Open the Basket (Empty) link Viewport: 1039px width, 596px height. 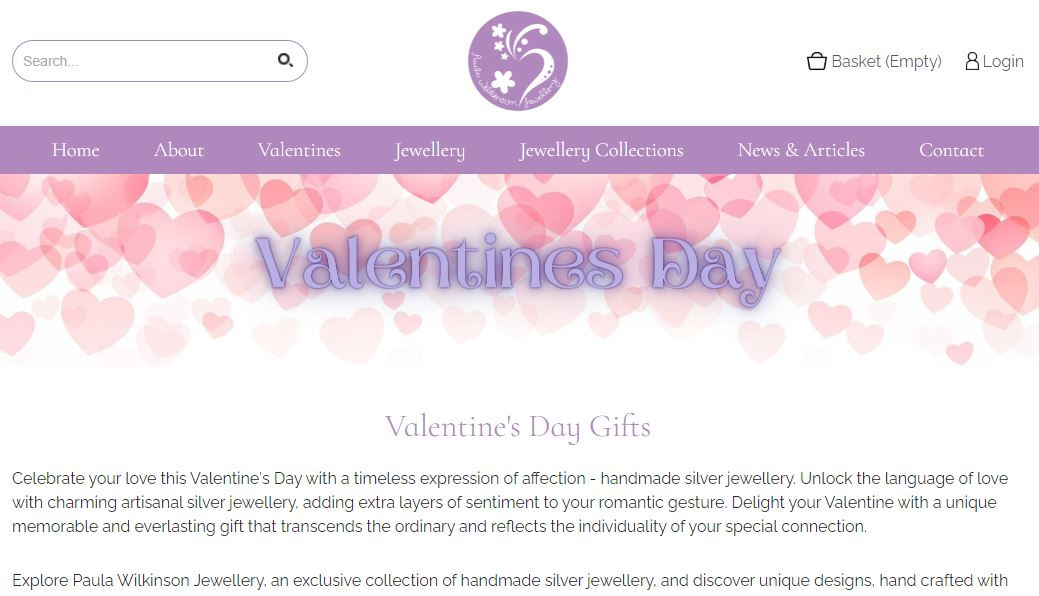[886, 61]
